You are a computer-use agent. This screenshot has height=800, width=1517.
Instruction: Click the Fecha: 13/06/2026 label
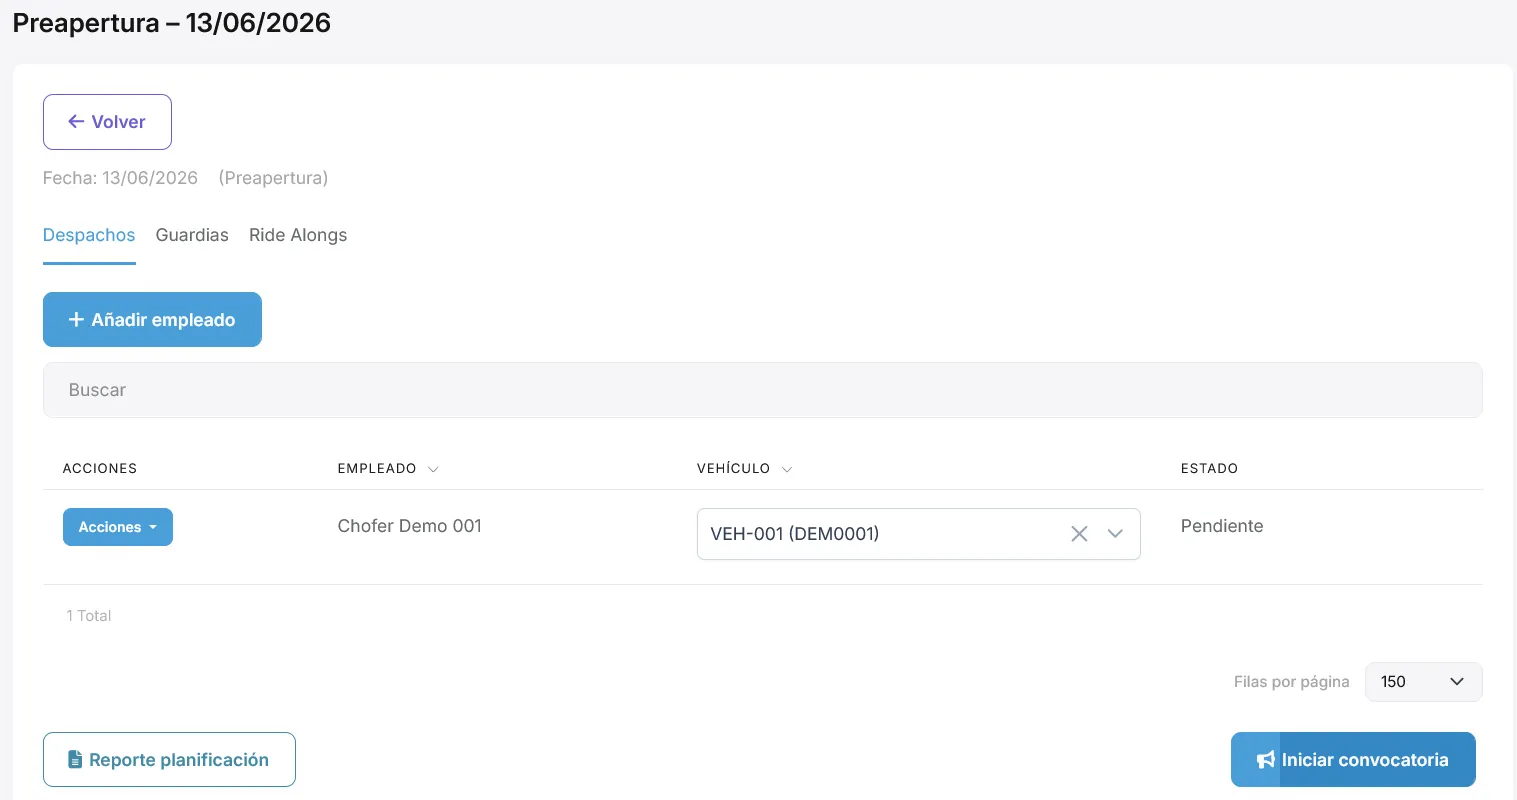(120, 178)
